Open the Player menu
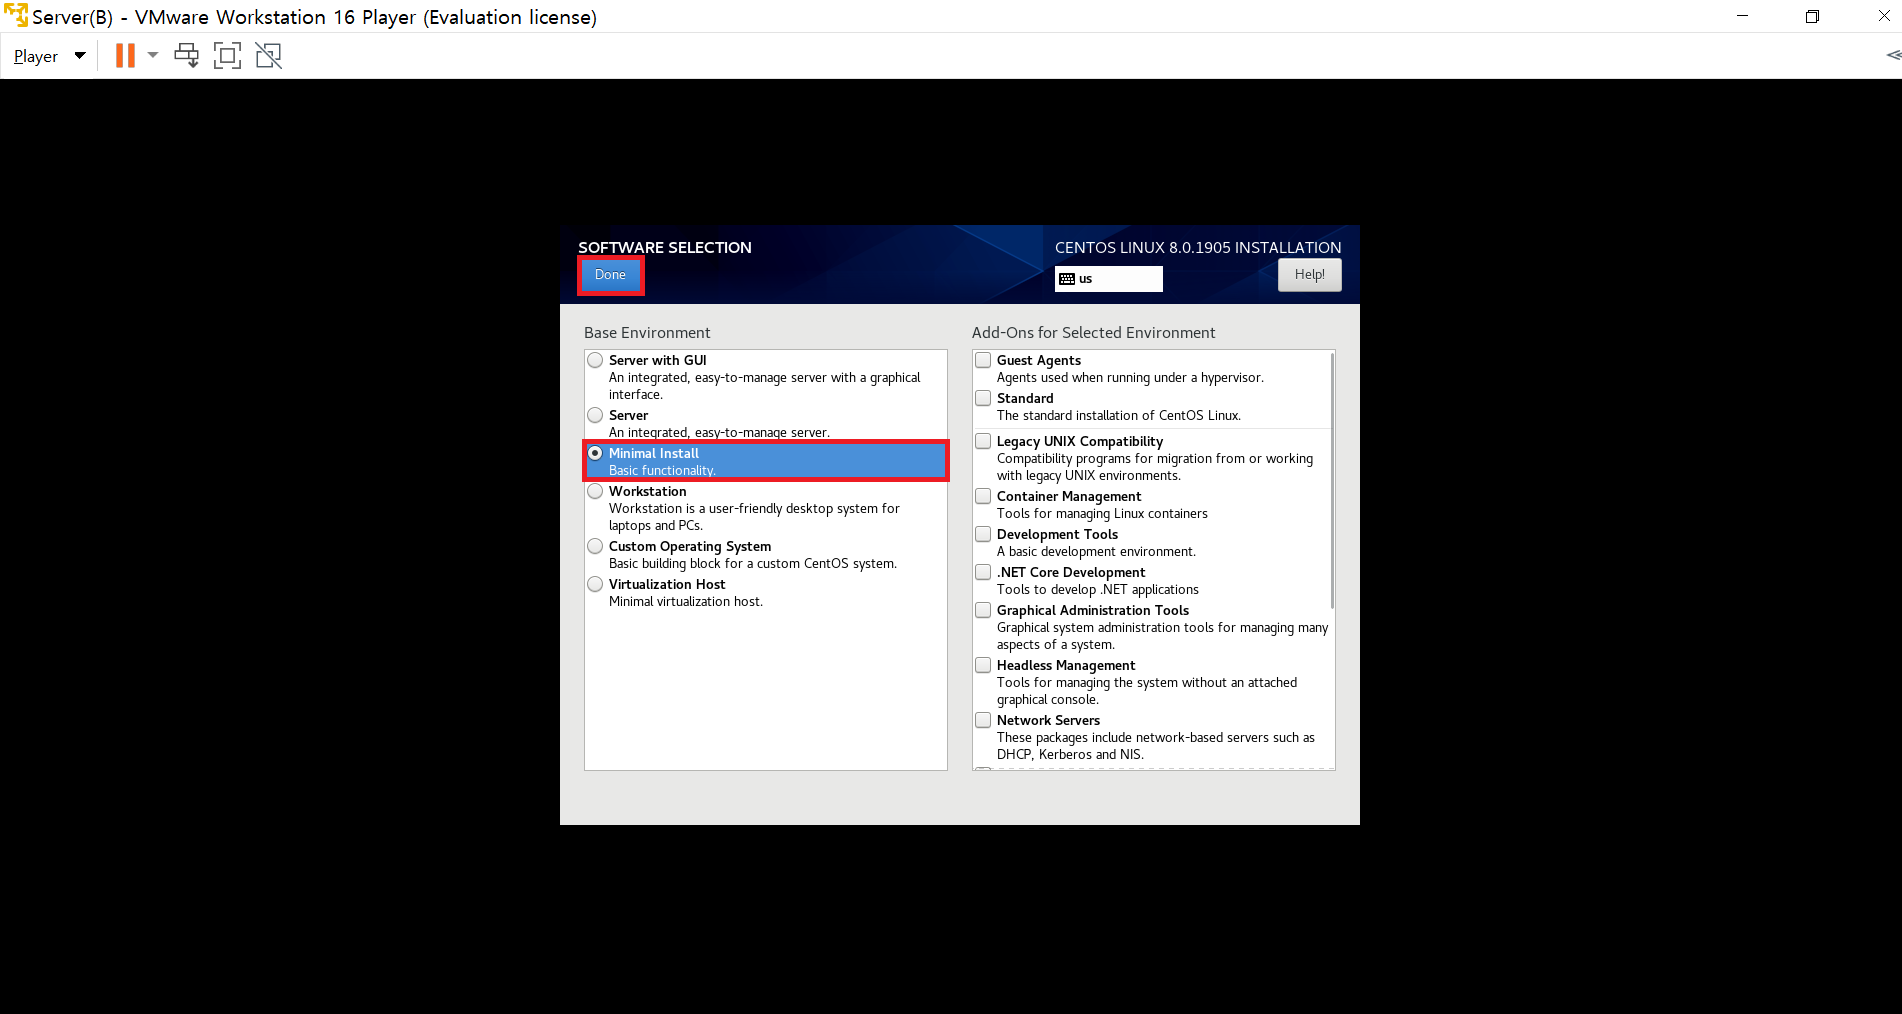This screenshot has height=1014, width=1902. pyautogui.click(x=49, y=56)
